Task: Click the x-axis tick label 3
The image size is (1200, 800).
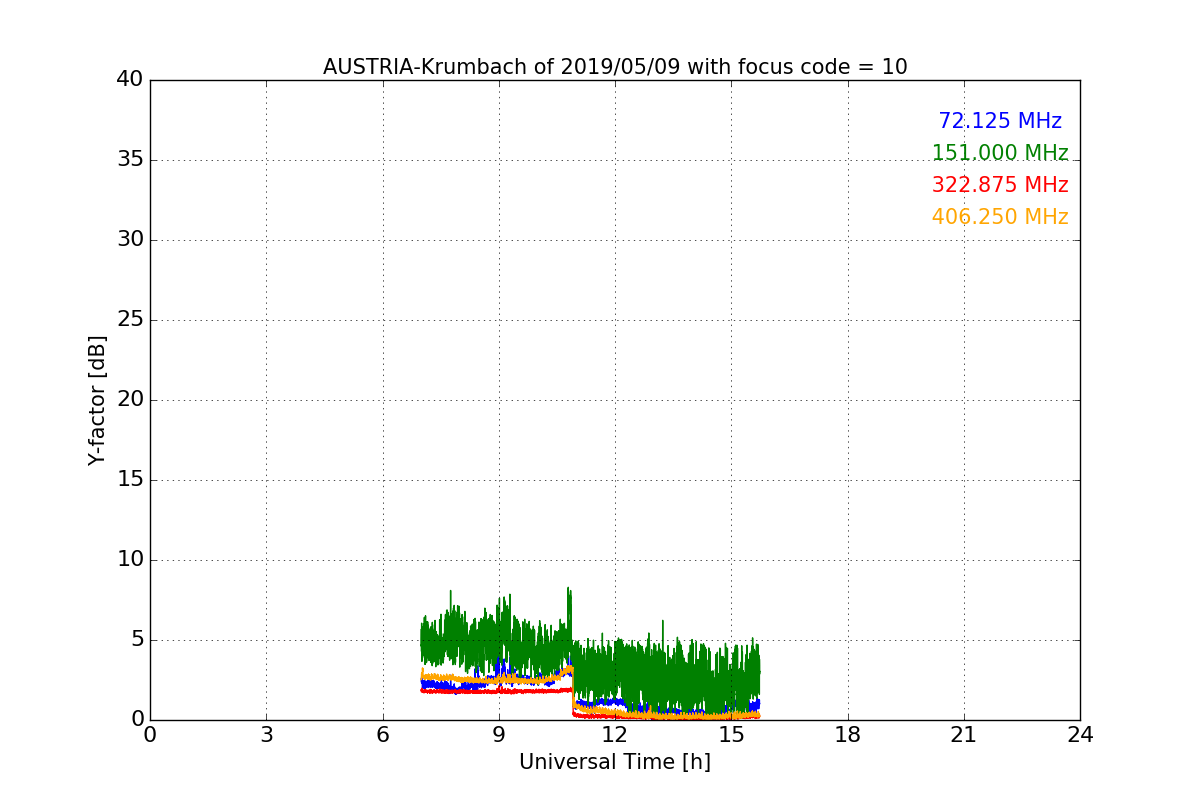Action: (x=266, y=735)
